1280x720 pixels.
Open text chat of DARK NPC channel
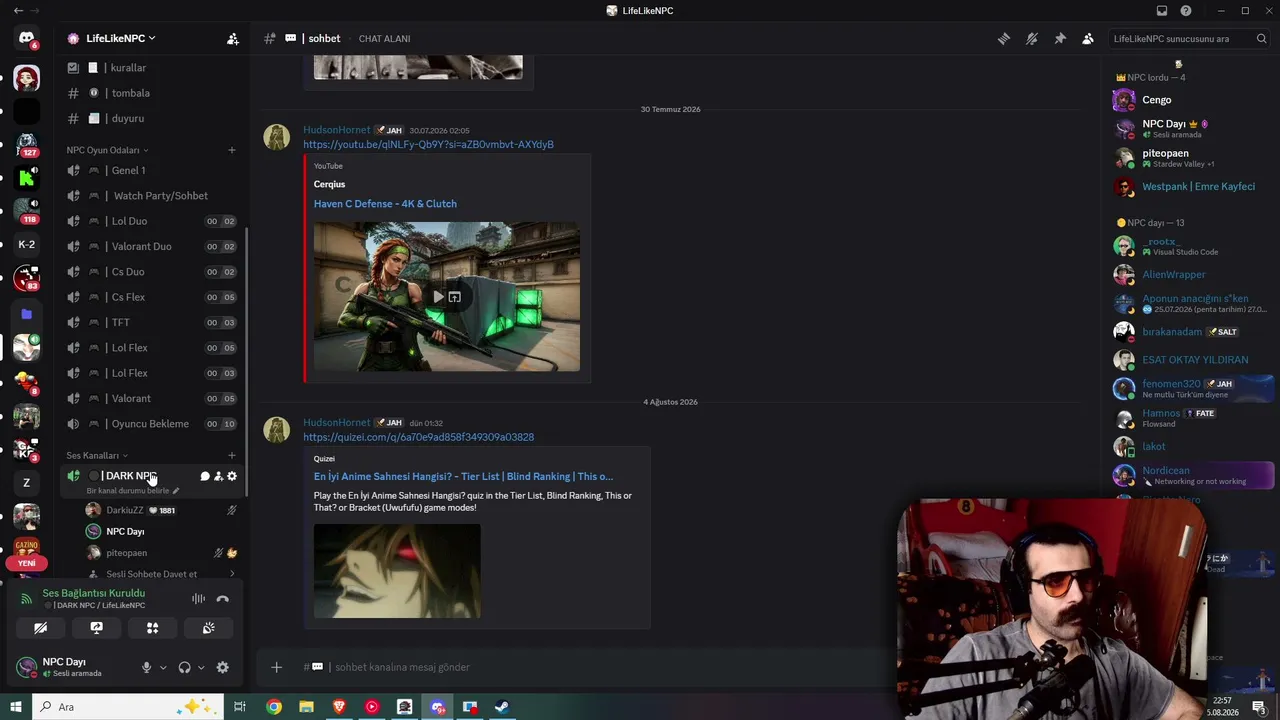205,476
